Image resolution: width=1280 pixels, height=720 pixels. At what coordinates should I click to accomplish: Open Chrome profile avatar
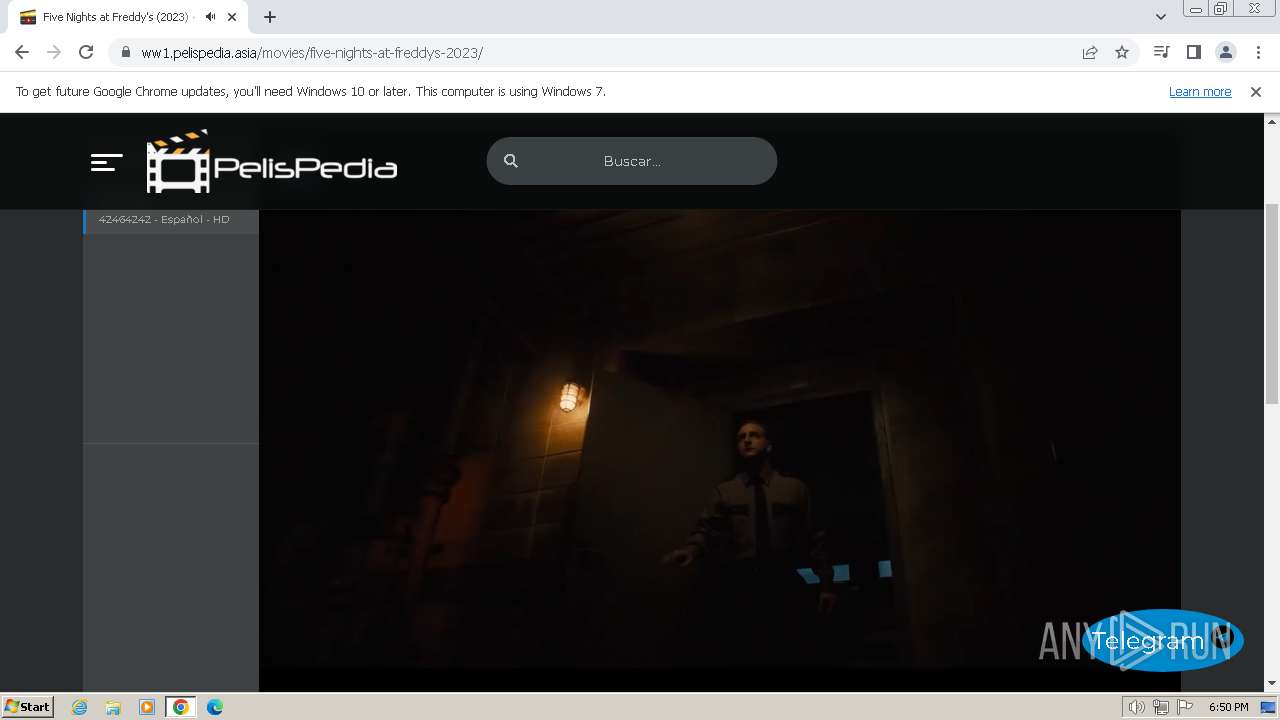pos(1226,52)
